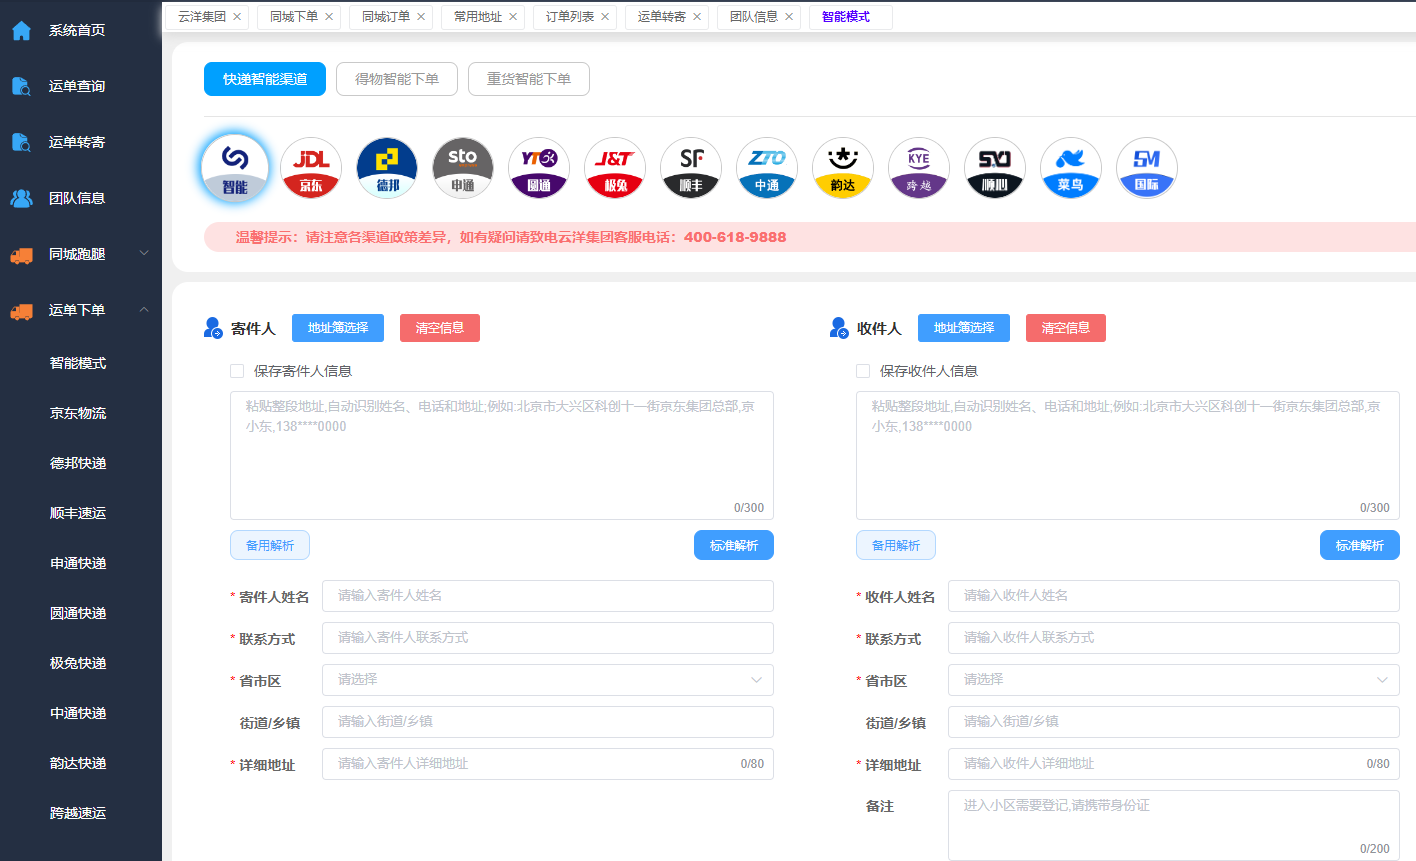The height and width of the screenshot is (861, 1416).
Task: Collapse the 运单下单 sidebar menu
Action: [80, 310]
